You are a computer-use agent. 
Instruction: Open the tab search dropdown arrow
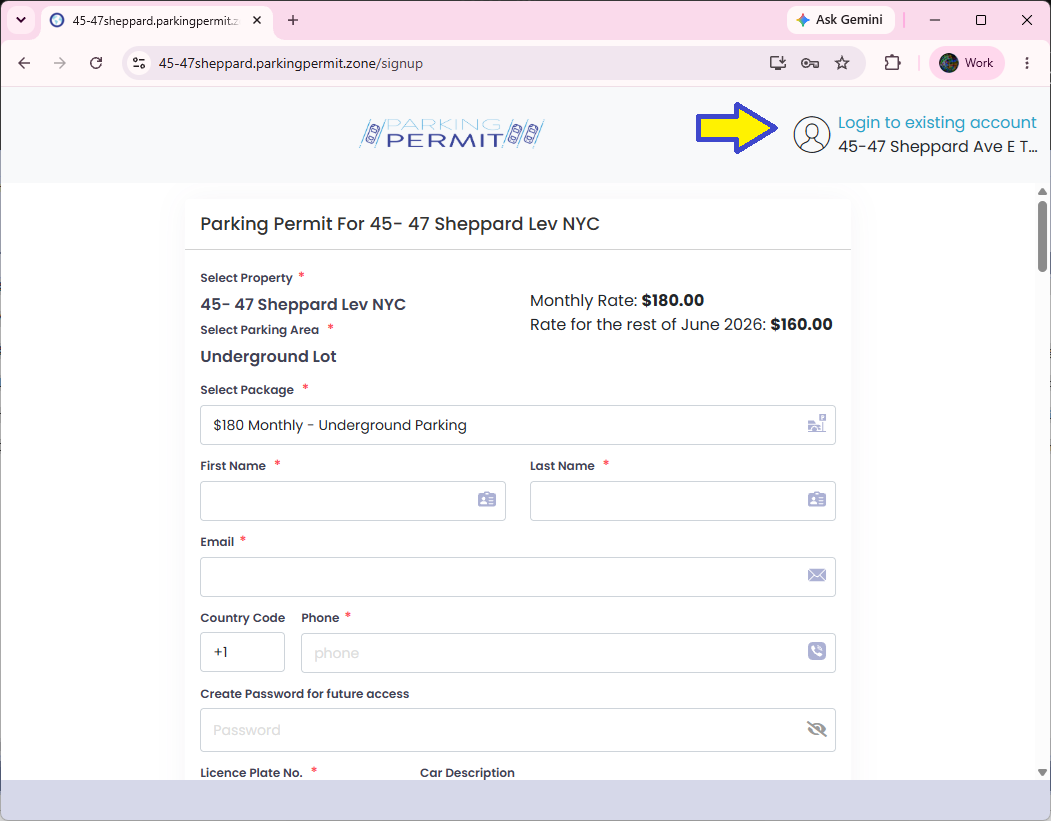pyautogui.click(x=21, y=20)
